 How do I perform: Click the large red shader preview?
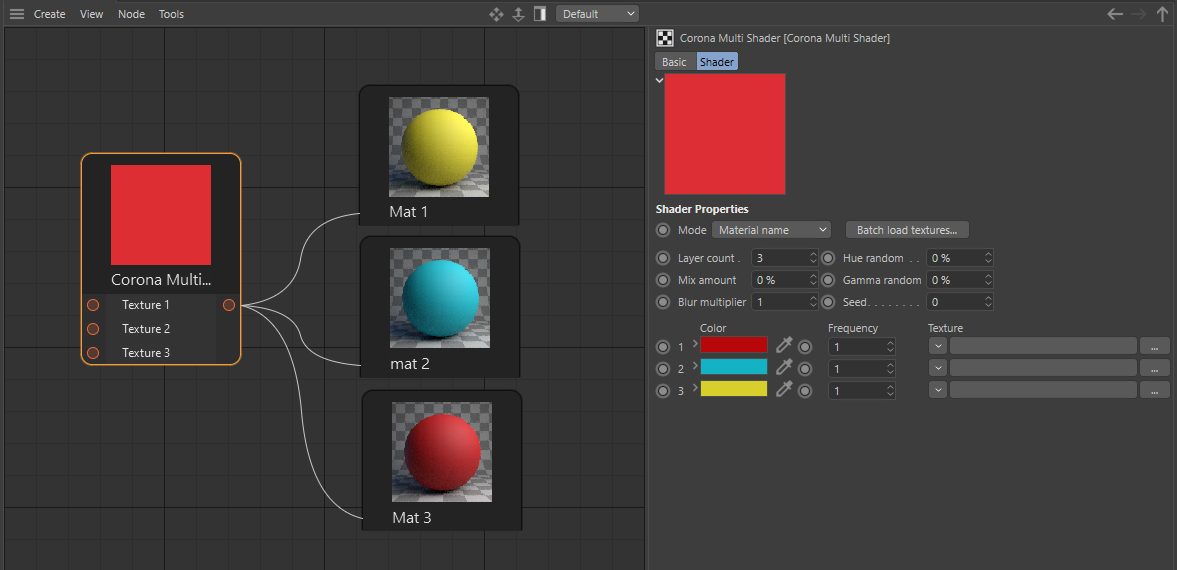click(x=725, y=134)
